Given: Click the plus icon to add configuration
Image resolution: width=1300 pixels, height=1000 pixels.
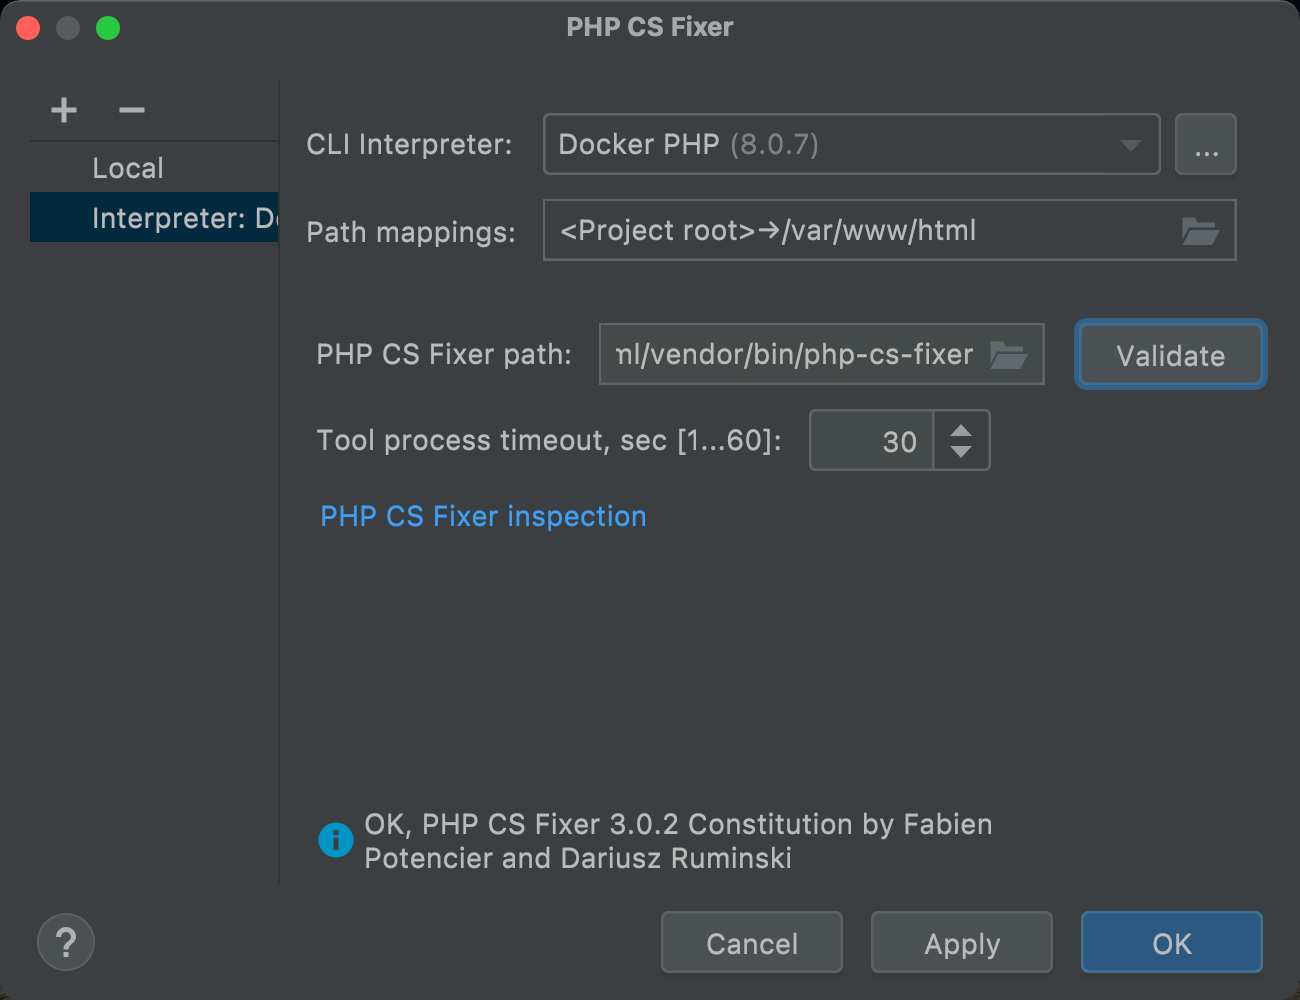Looking at the screenshot, I should pos(64,110).
